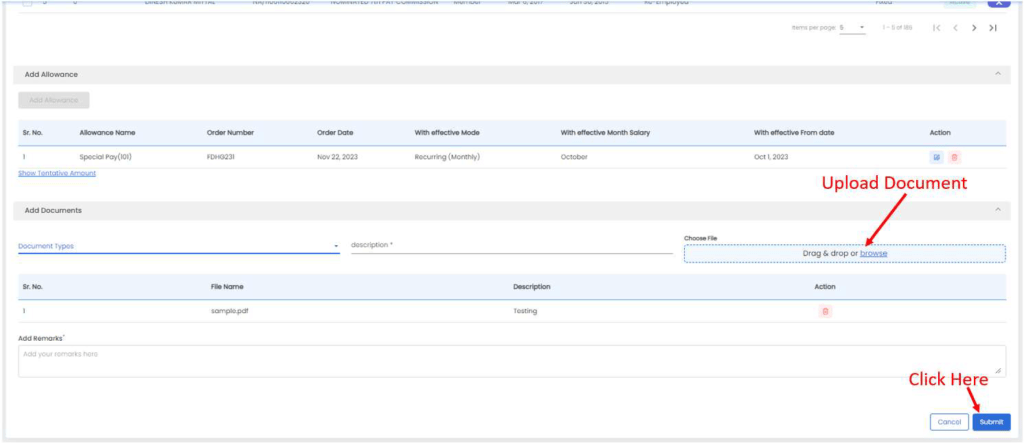This screenshot has height=443, width=1024.
Task: Go to previous page of results
Action: 955,28
